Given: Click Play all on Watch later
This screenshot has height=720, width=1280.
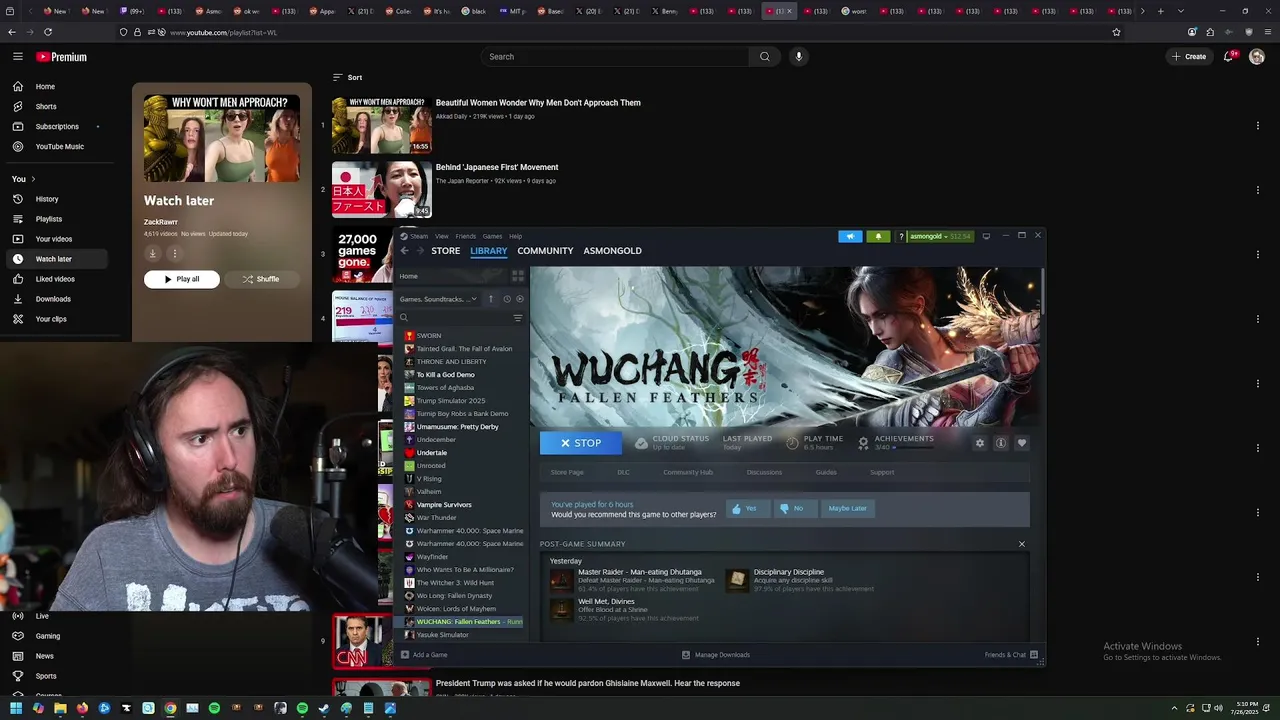Looking at the screenshot, I should [x=181, y=279].
